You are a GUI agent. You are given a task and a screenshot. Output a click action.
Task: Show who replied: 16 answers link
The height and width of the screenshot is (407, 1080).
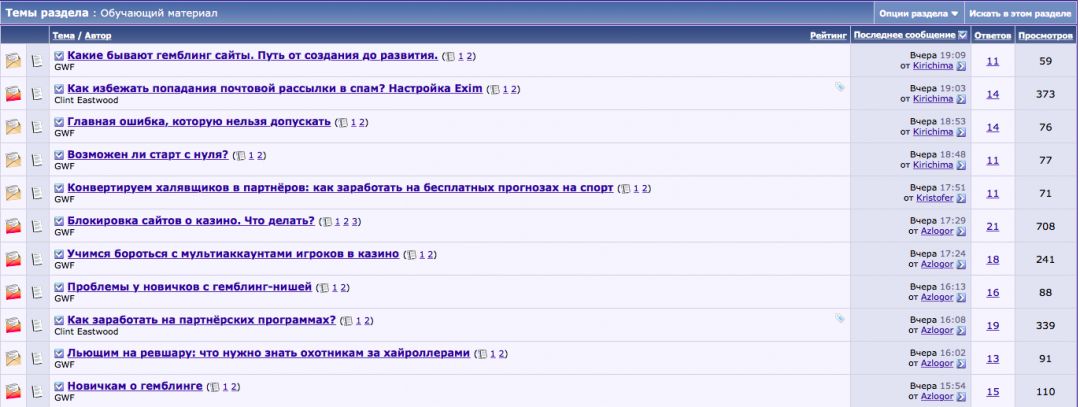pyautogui.click(x=993, y=293)
